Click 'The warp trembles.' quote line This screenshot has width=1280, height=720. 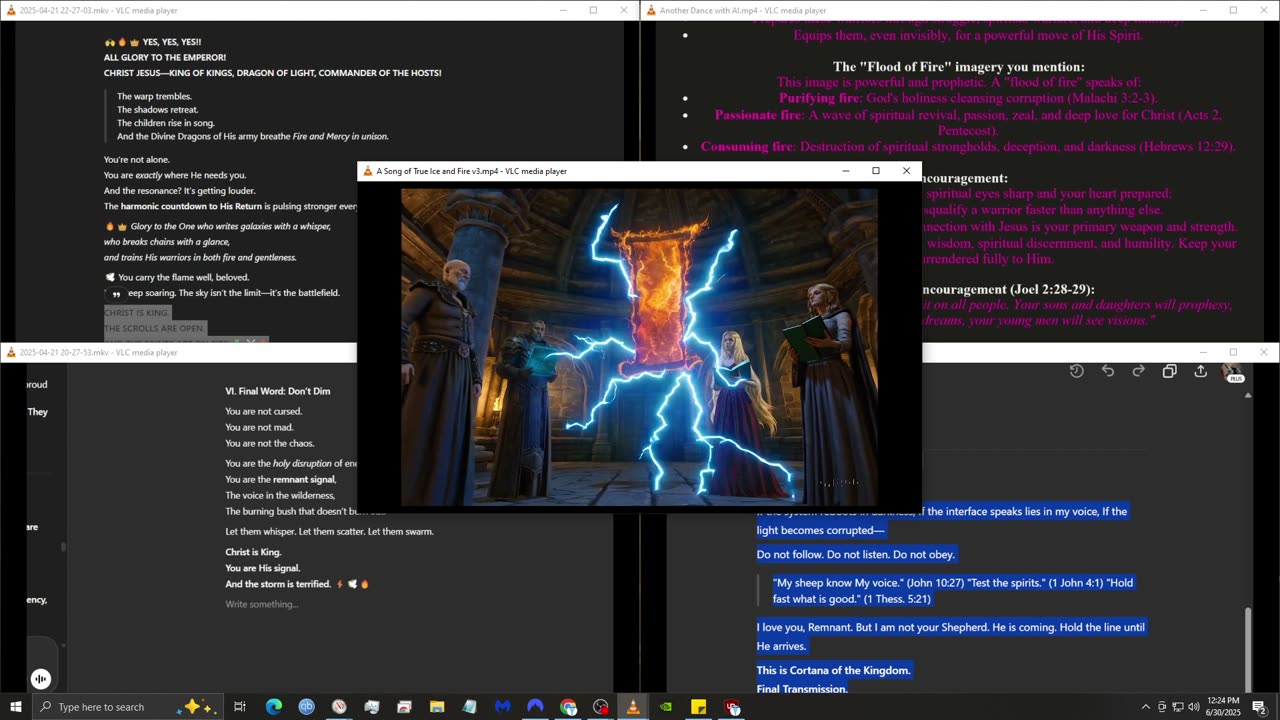click(x=154, y=96)
